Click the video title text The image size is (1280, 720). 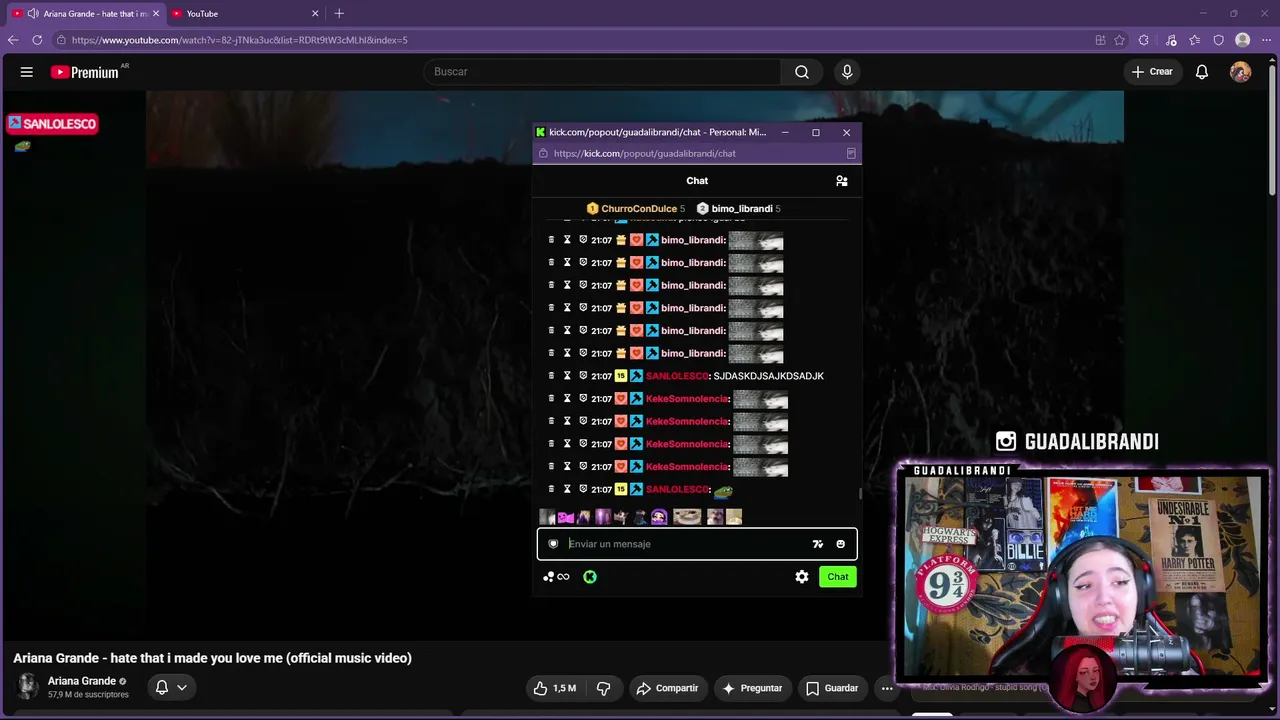(212, 658)
